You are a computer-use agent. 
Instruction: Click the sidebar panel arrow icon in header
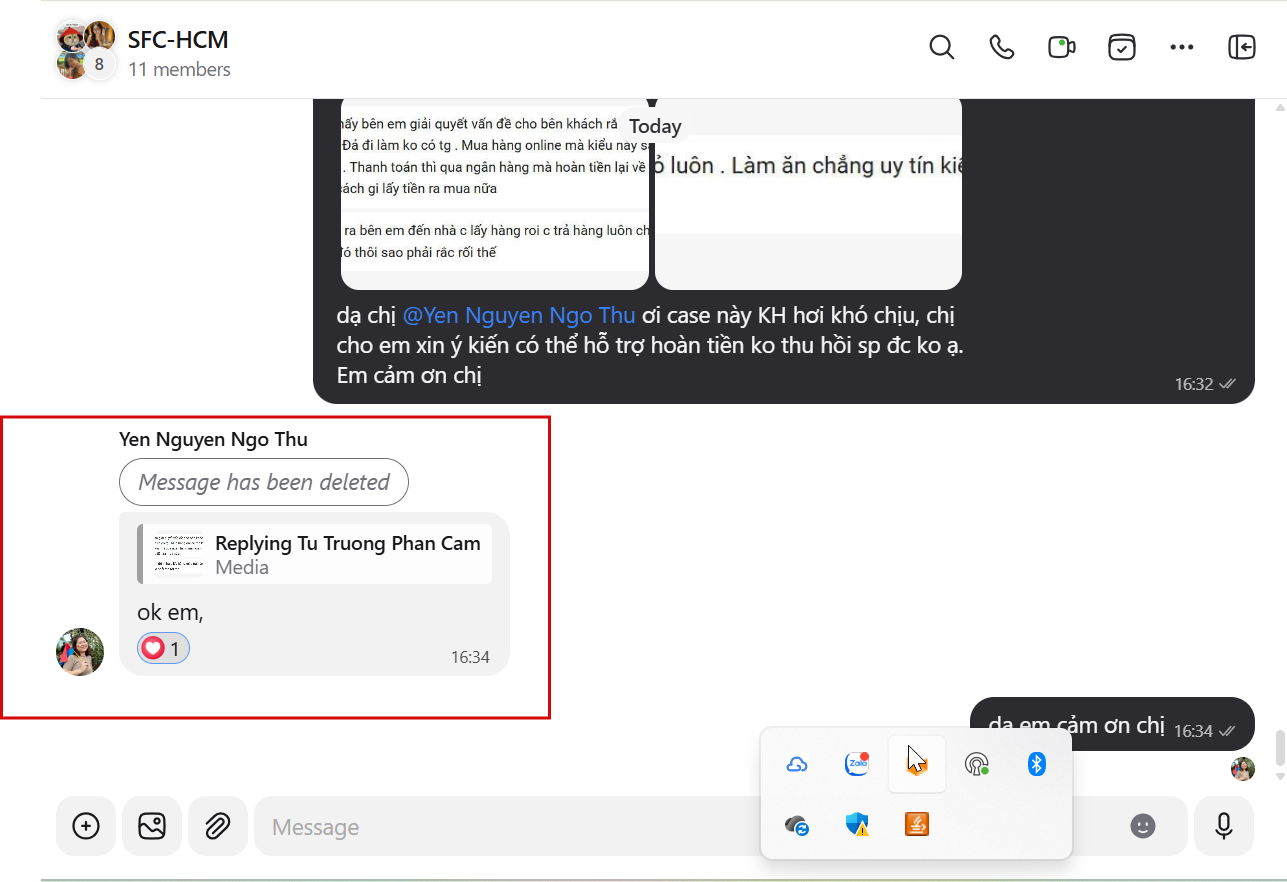coord(1242,47)
